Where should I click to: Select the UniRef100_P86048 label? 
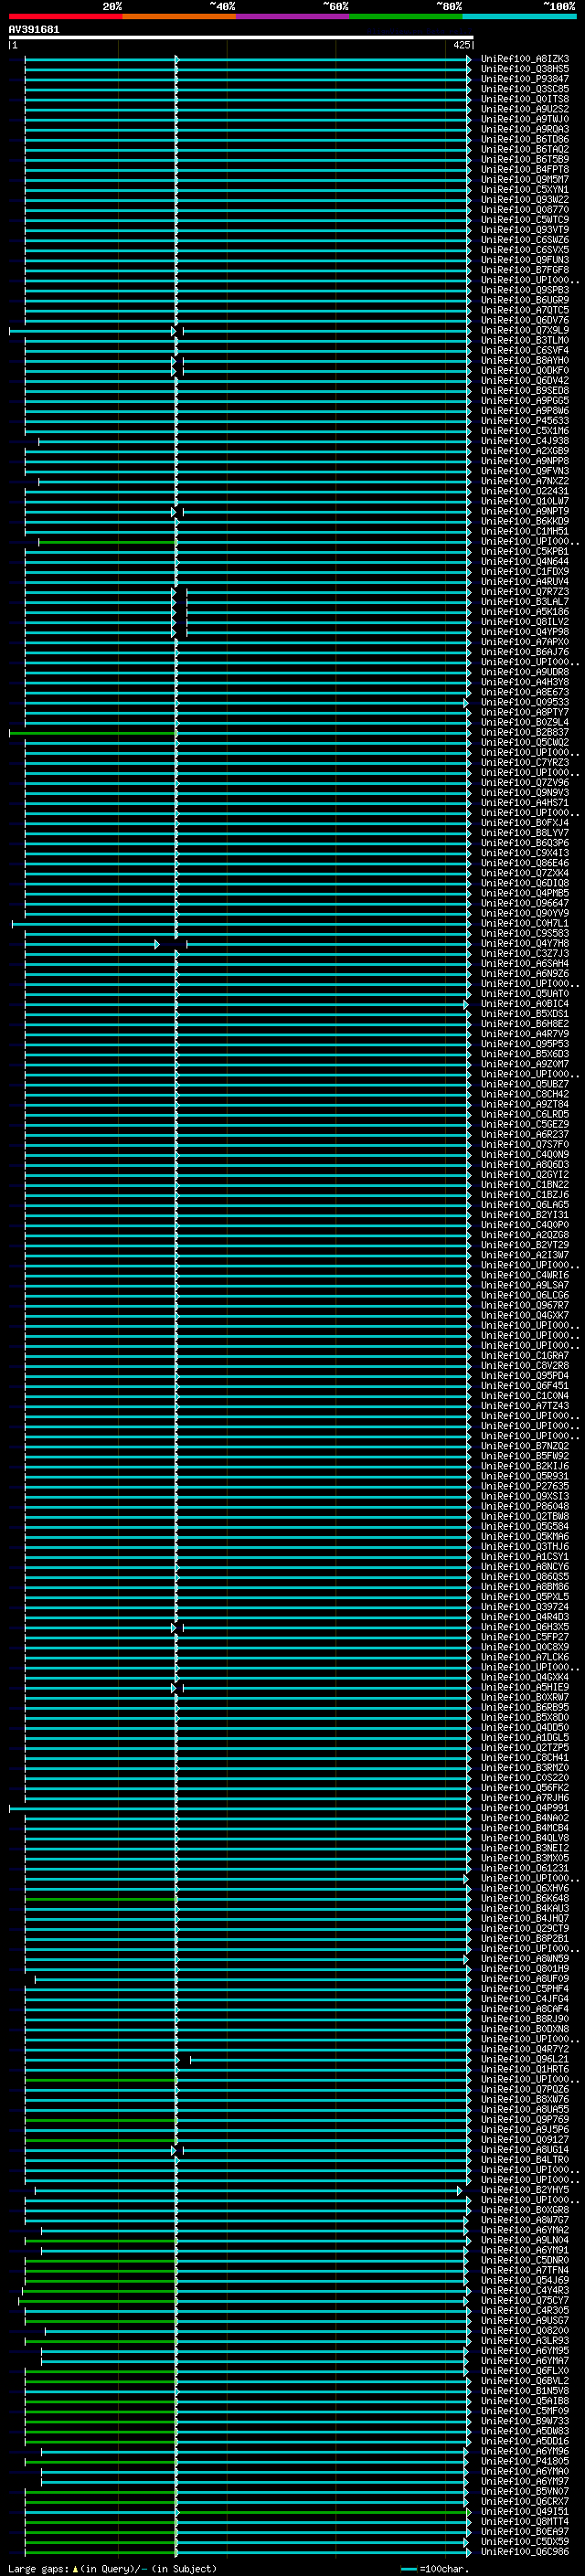pos(525,1507)
